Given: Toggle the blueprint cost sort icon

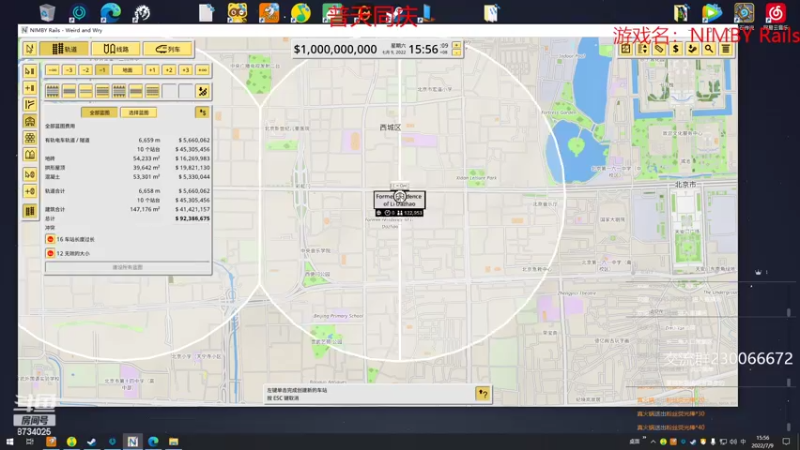Looking at the screenshot, I should [x=202, y=112].
